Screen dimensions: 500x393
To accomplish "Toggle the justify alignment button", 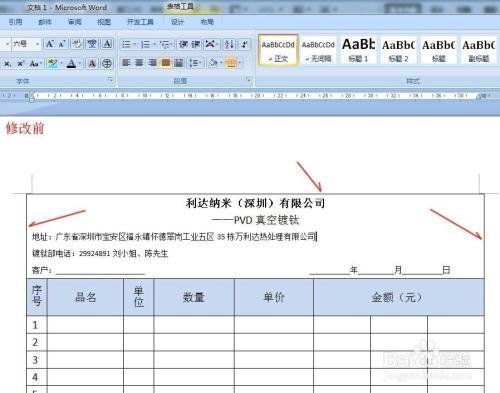I will pyautogui.click(x=166, y=63).
